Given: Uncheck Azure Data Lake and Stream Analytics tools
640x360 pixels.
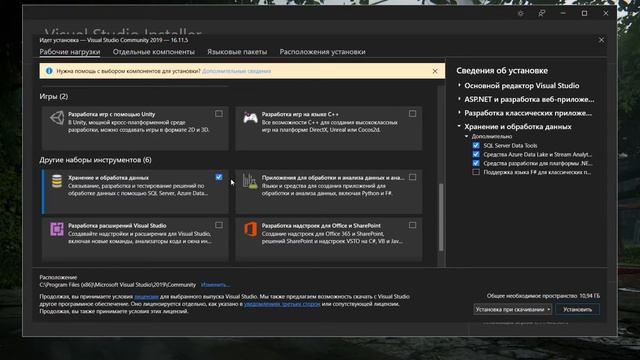Looking at the screenshot, I should 476,154.
